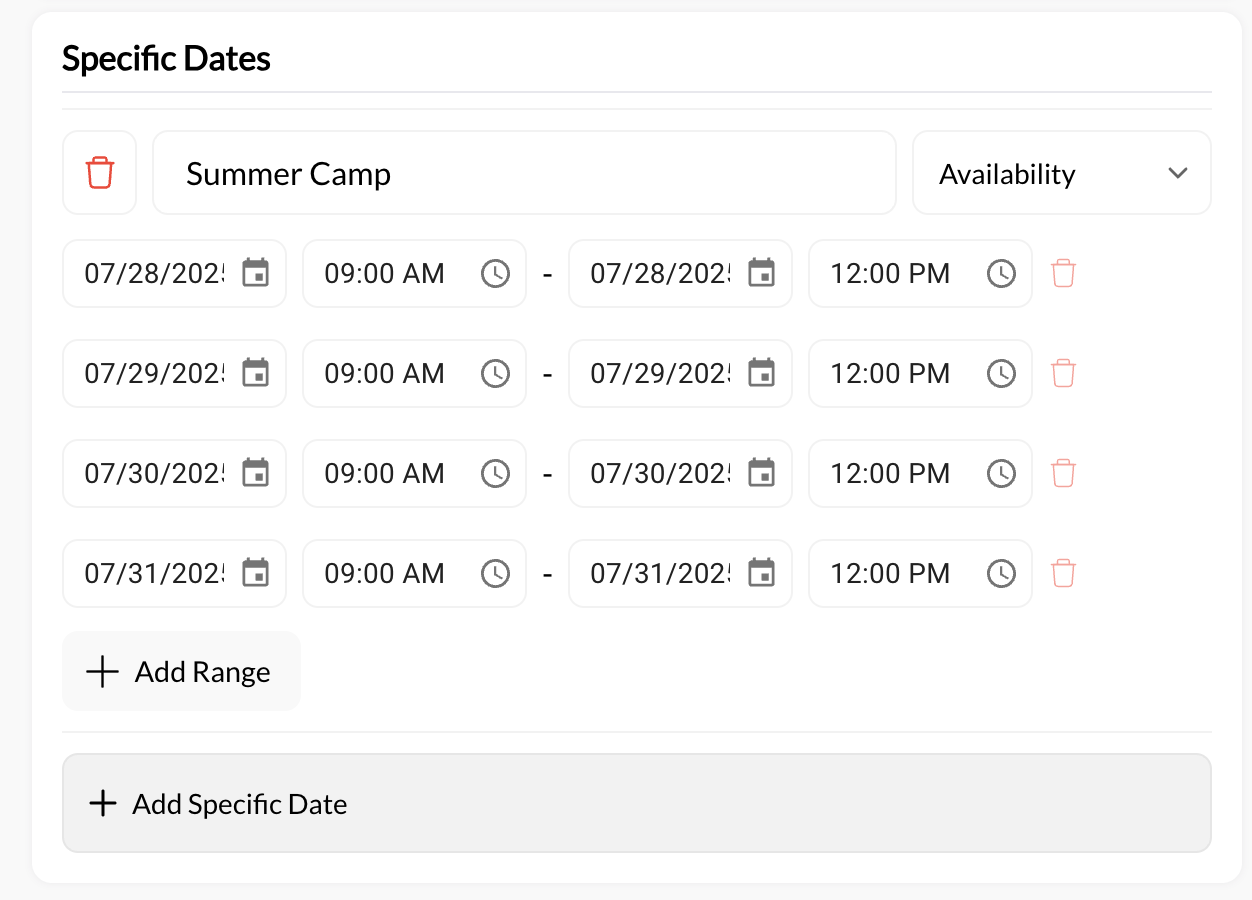Viewport: 1252px width, 900px height.
Task: Open the calendar picker for 07/28/2025 start date
Action: (257, 273)
